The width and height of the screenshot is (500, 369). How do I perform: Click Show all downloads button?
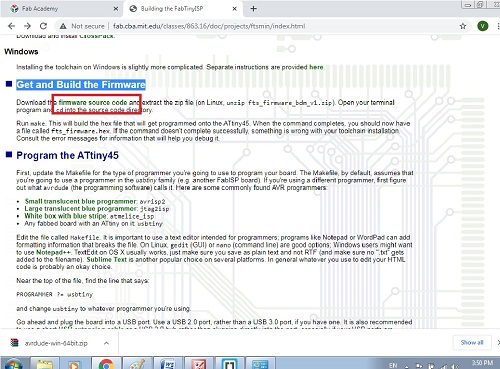(472, 342)
